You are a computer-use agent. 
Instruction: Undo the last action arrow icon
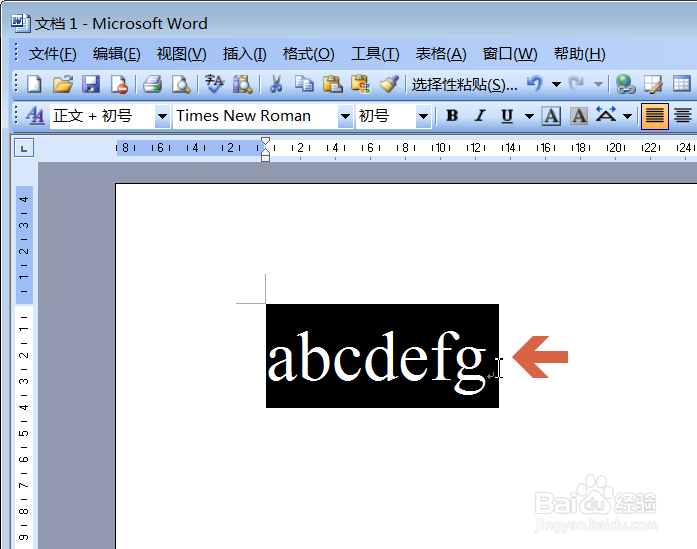coord(535,84)
